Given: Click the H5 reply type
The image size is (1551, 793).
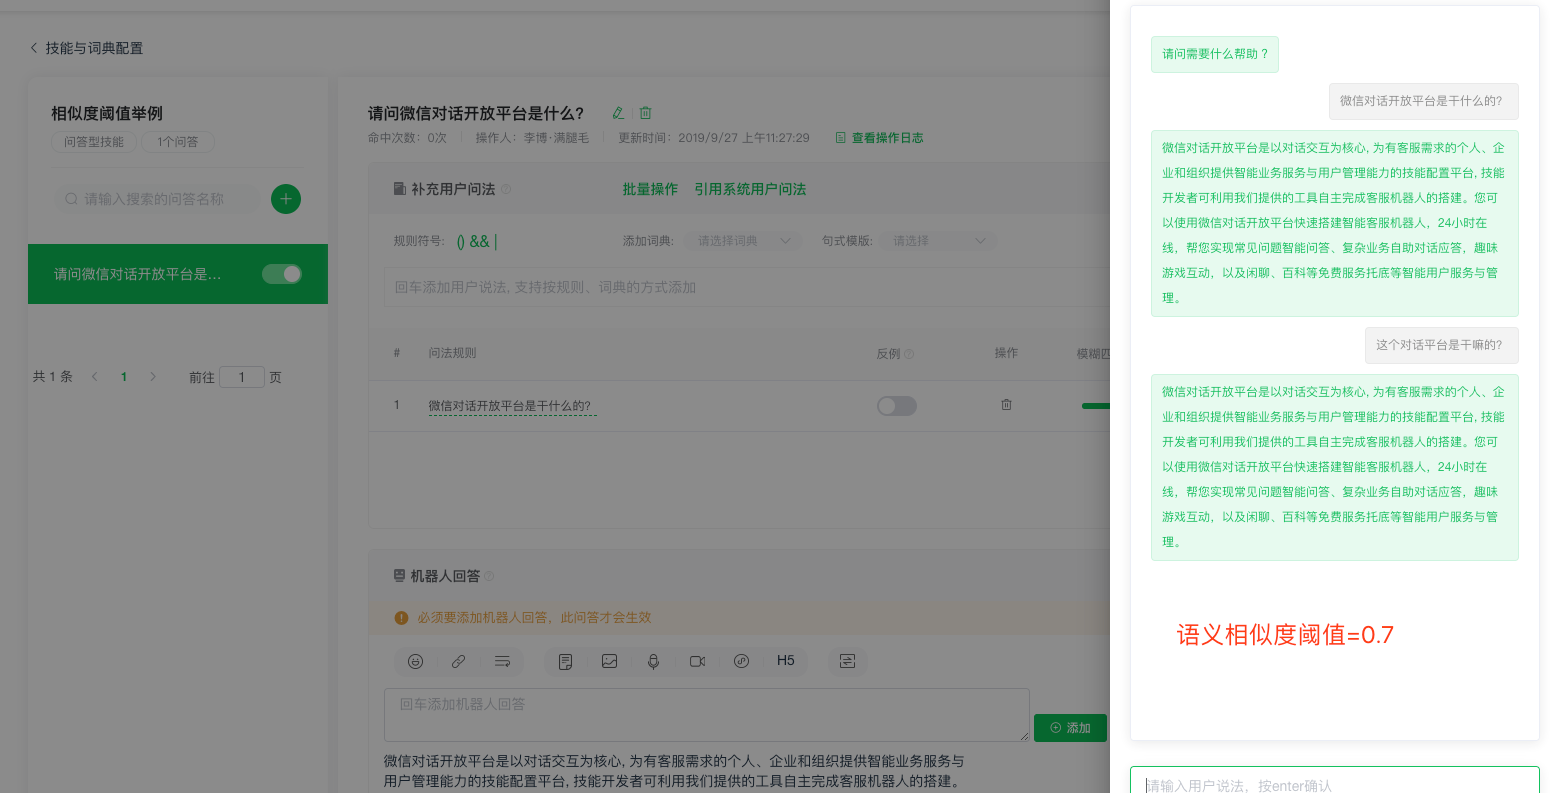Looking at the screenshot, I should coord(786,661).
